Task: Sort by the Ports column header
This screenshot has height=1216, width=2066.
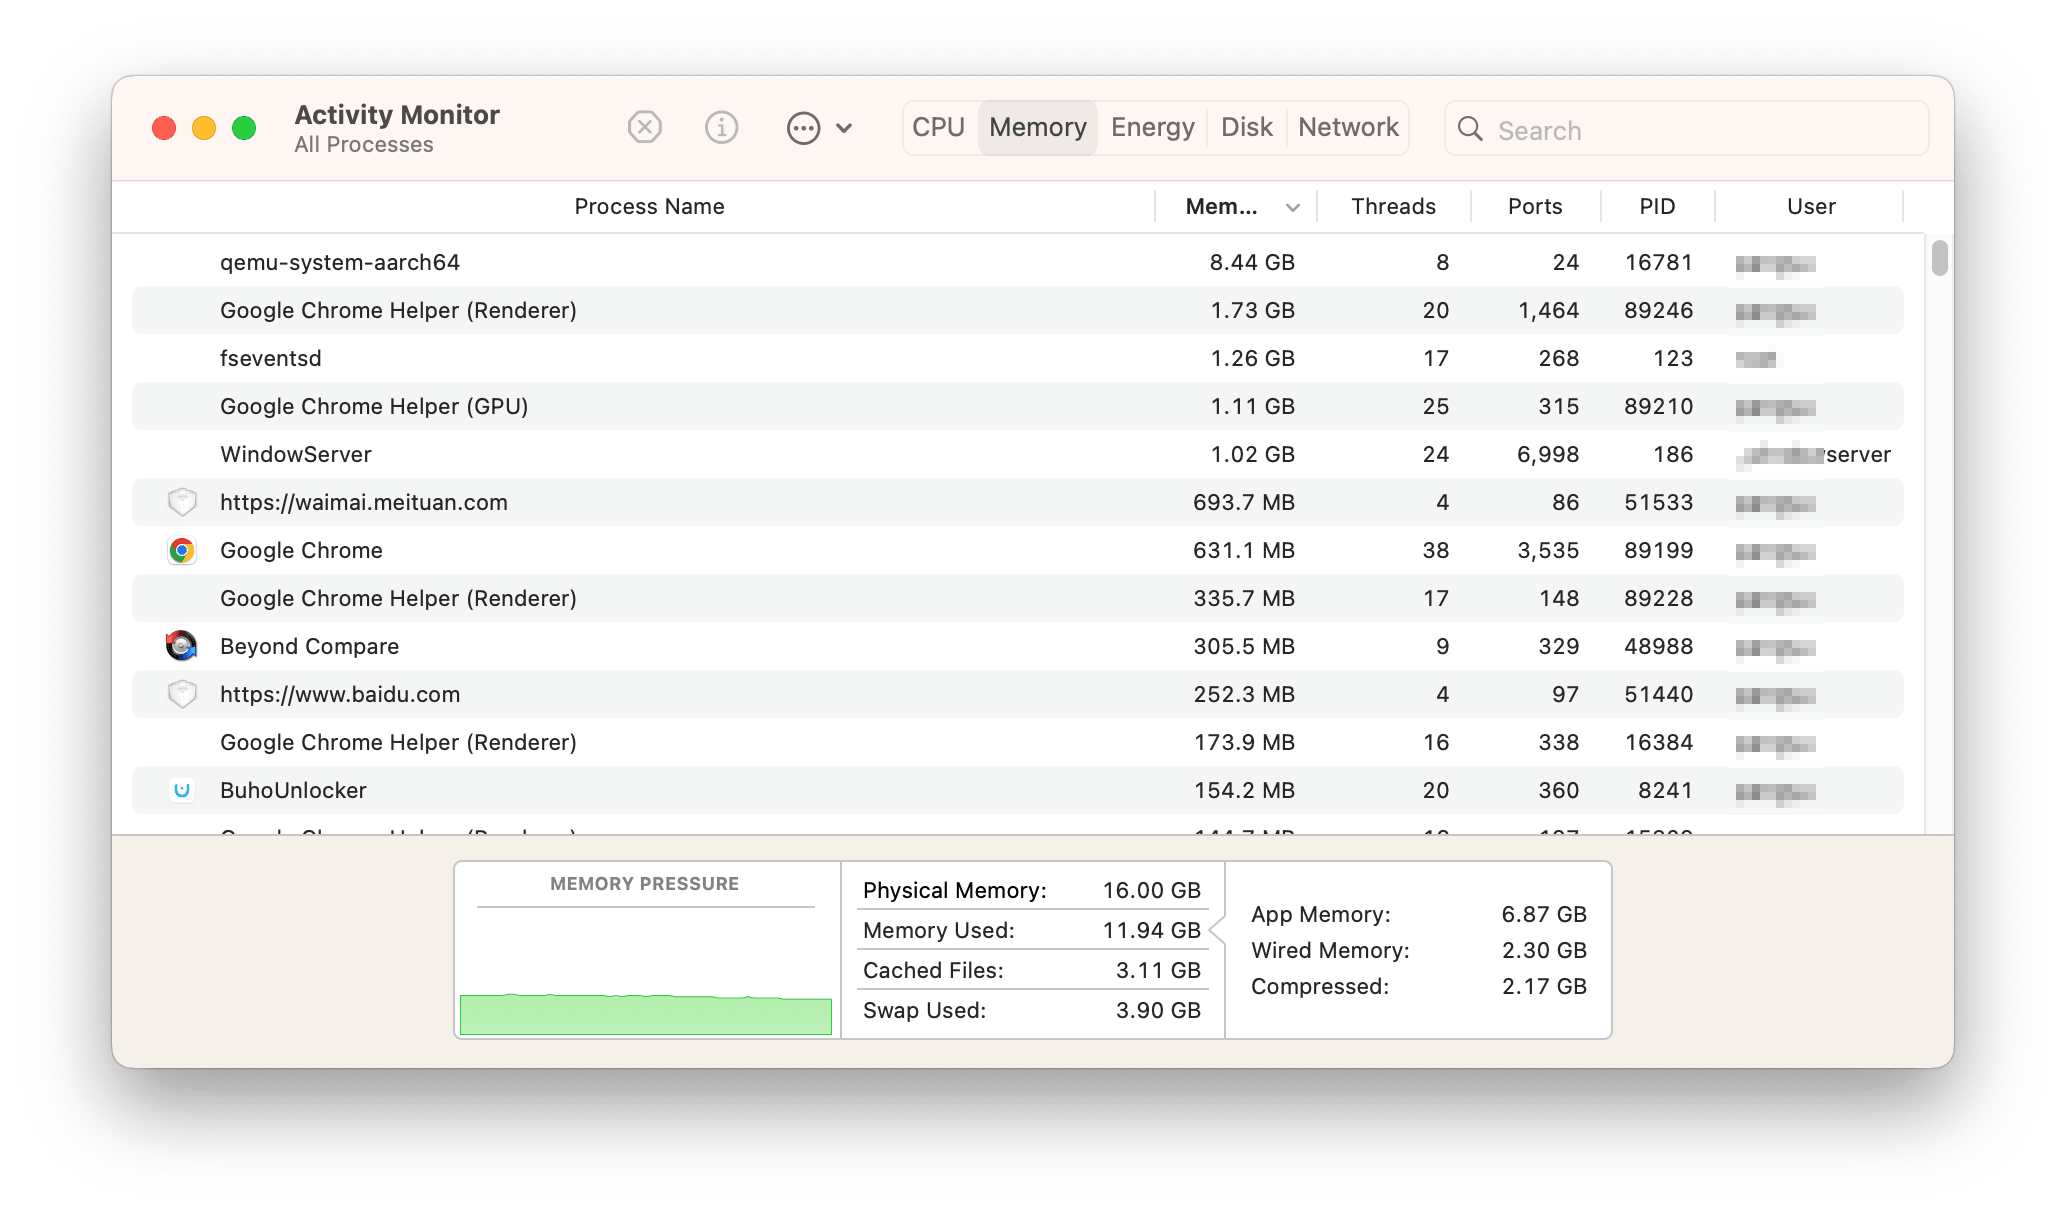Action: (x=1534, y=206)
